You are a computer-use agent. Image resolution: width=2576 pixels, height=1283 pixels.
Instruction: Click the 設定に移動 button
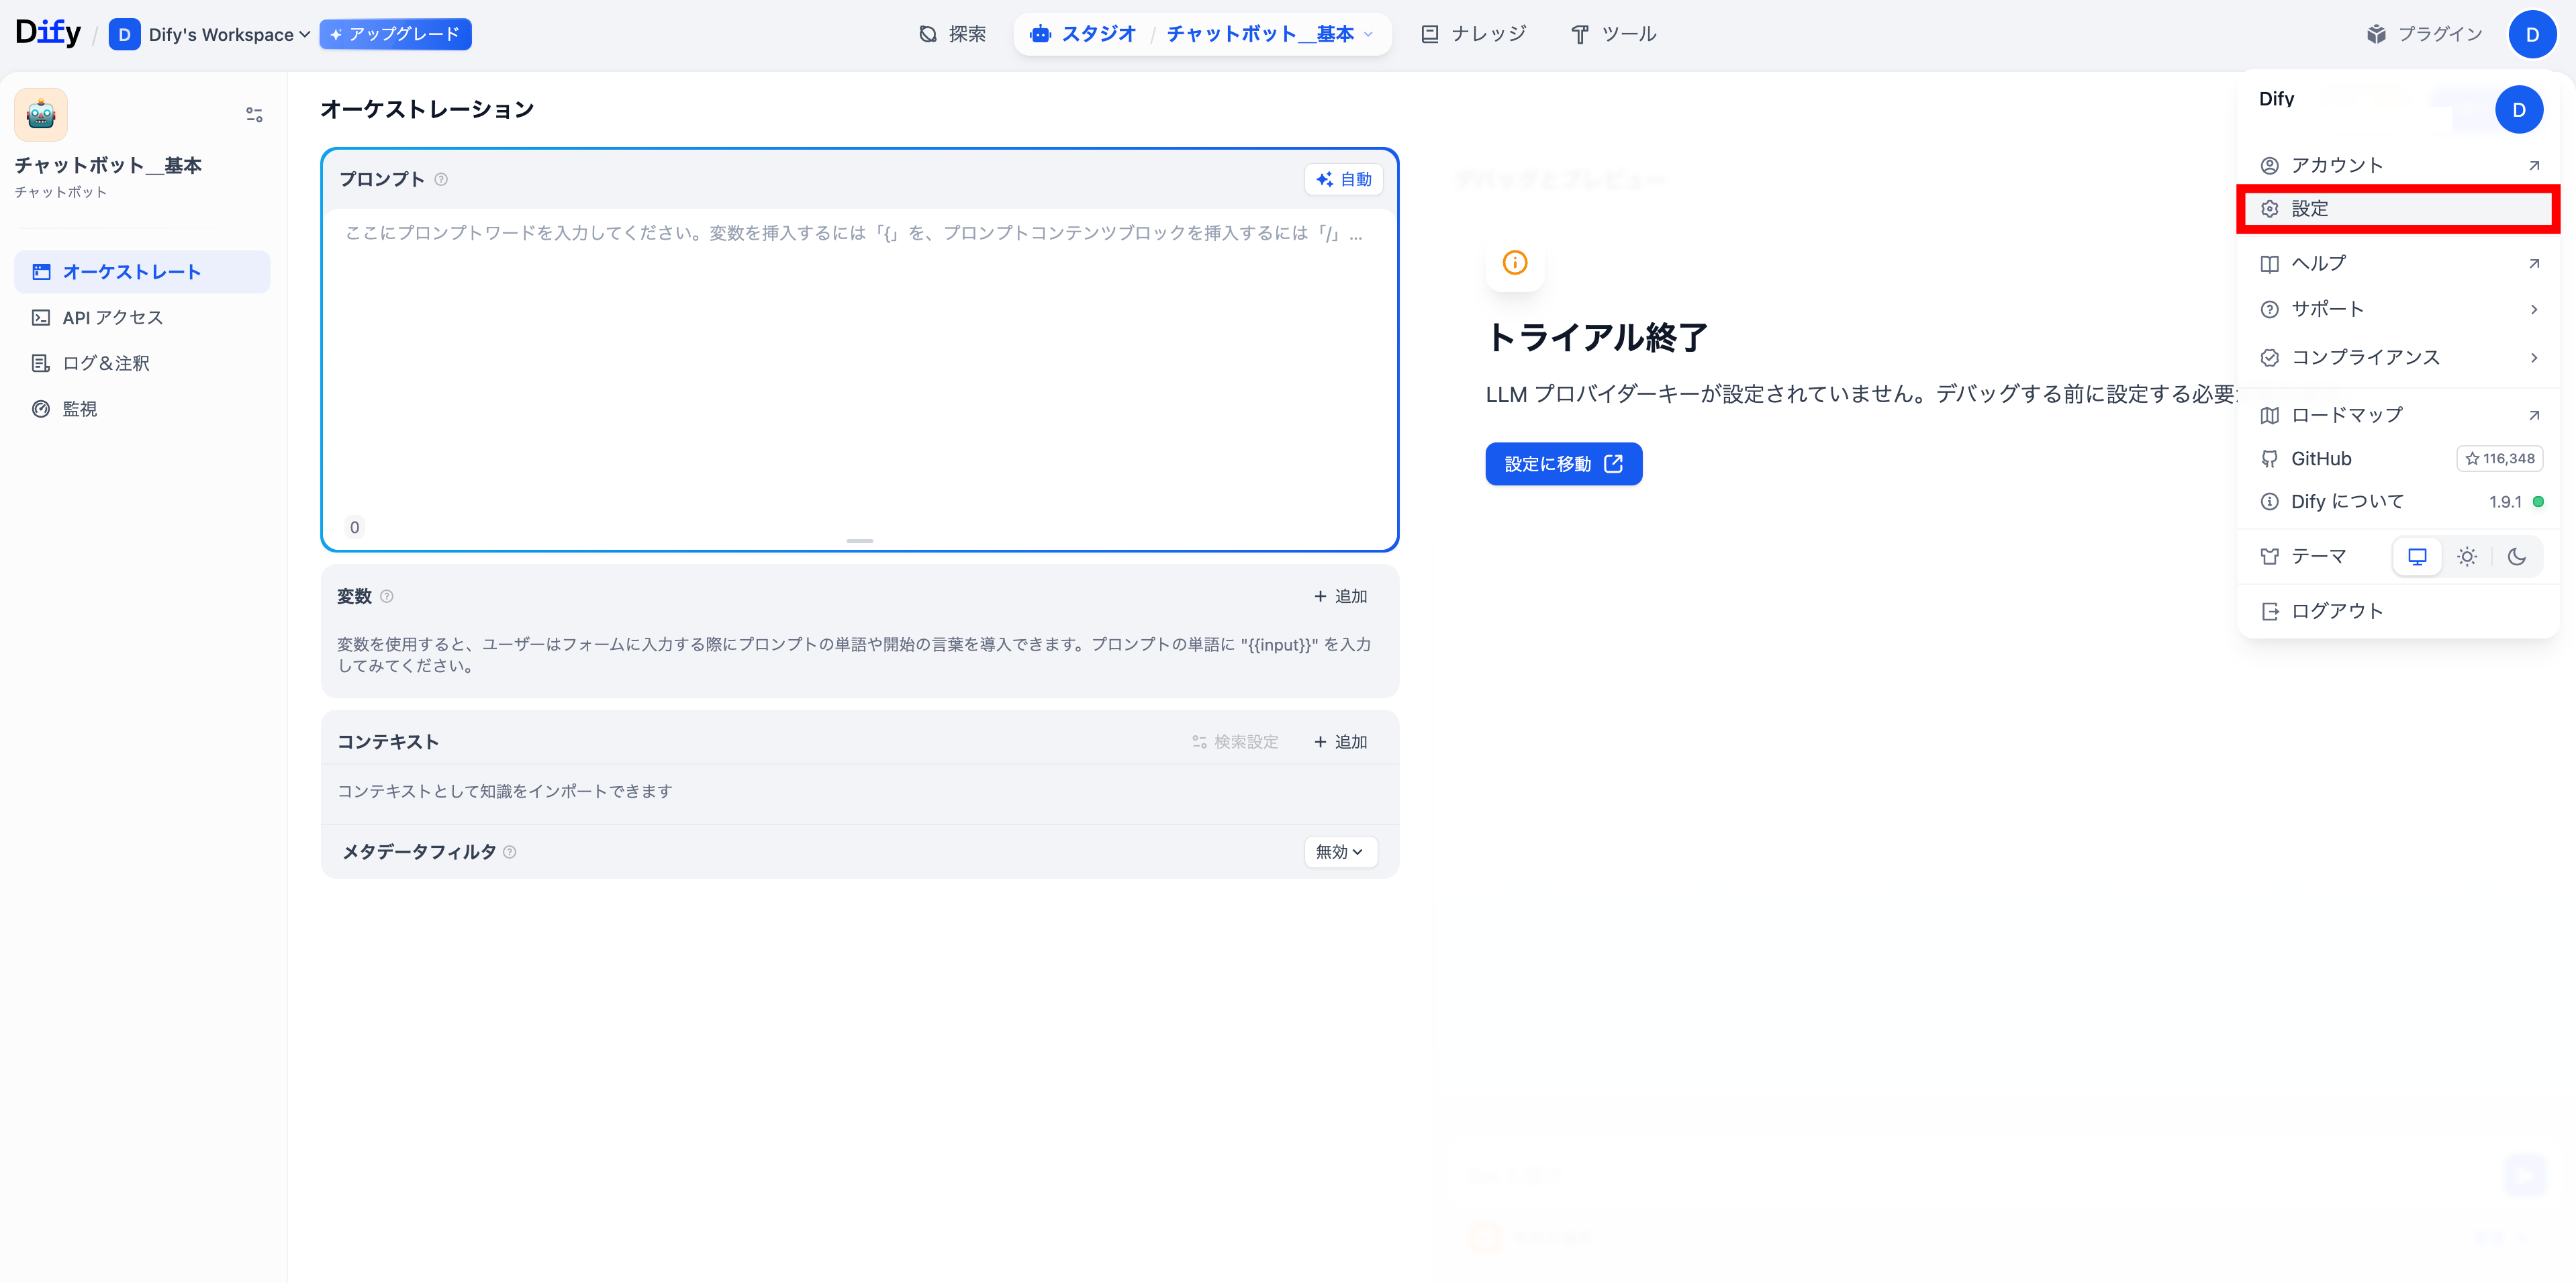(x=1563, y=463)
